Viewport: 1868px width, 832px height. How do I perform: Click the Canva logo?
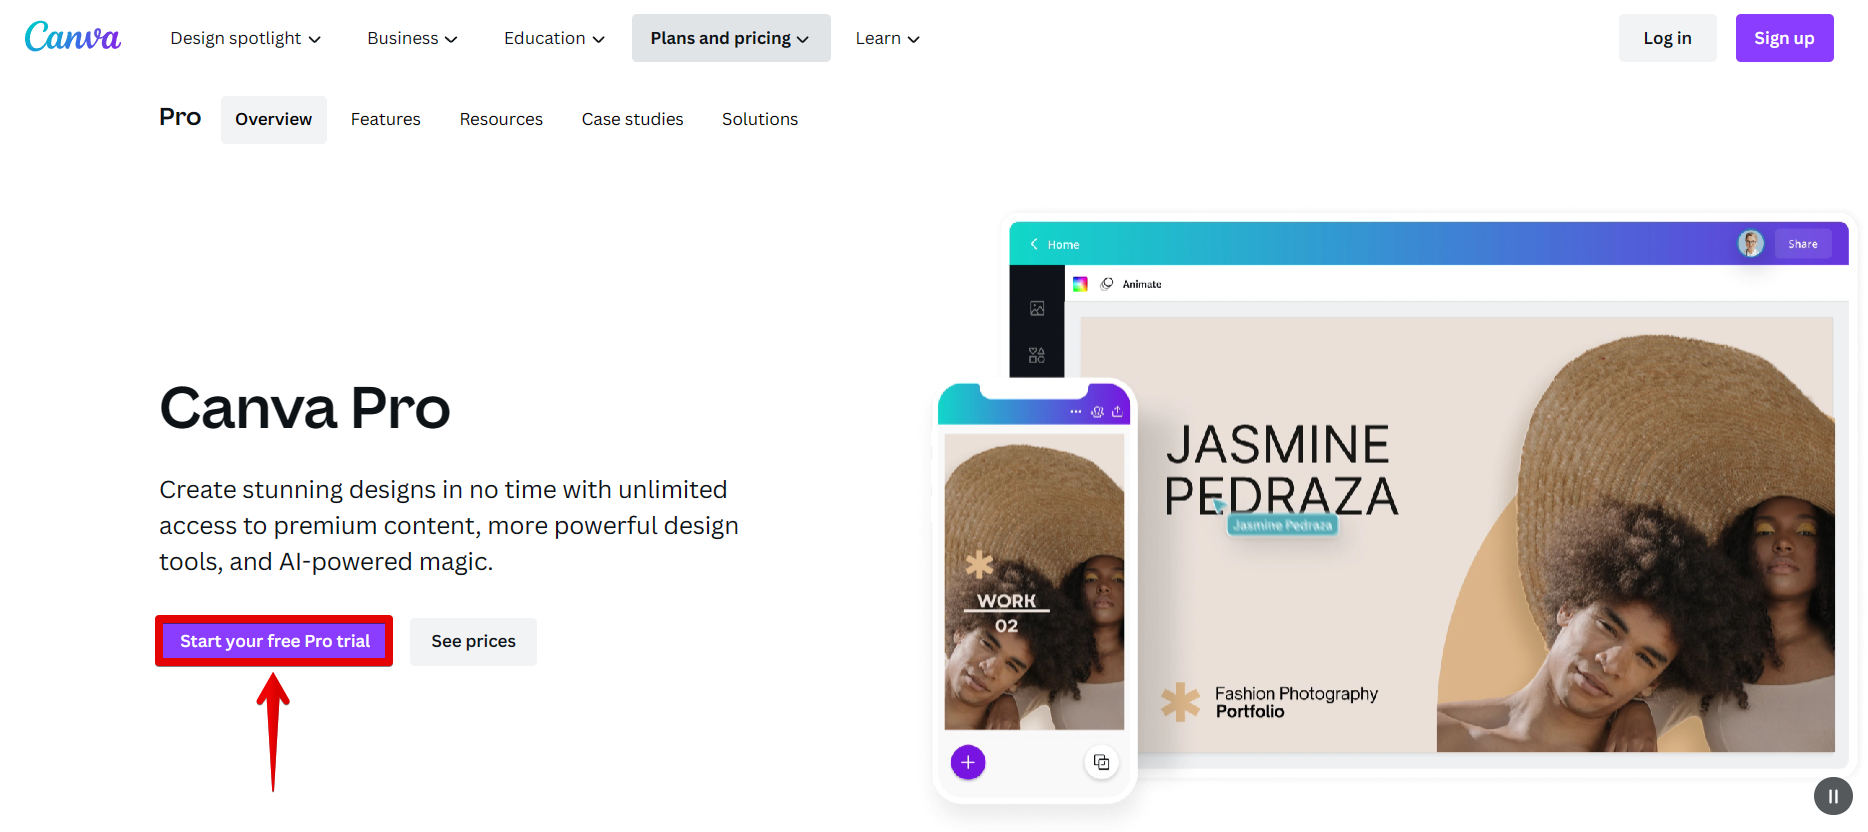[72, 37]
